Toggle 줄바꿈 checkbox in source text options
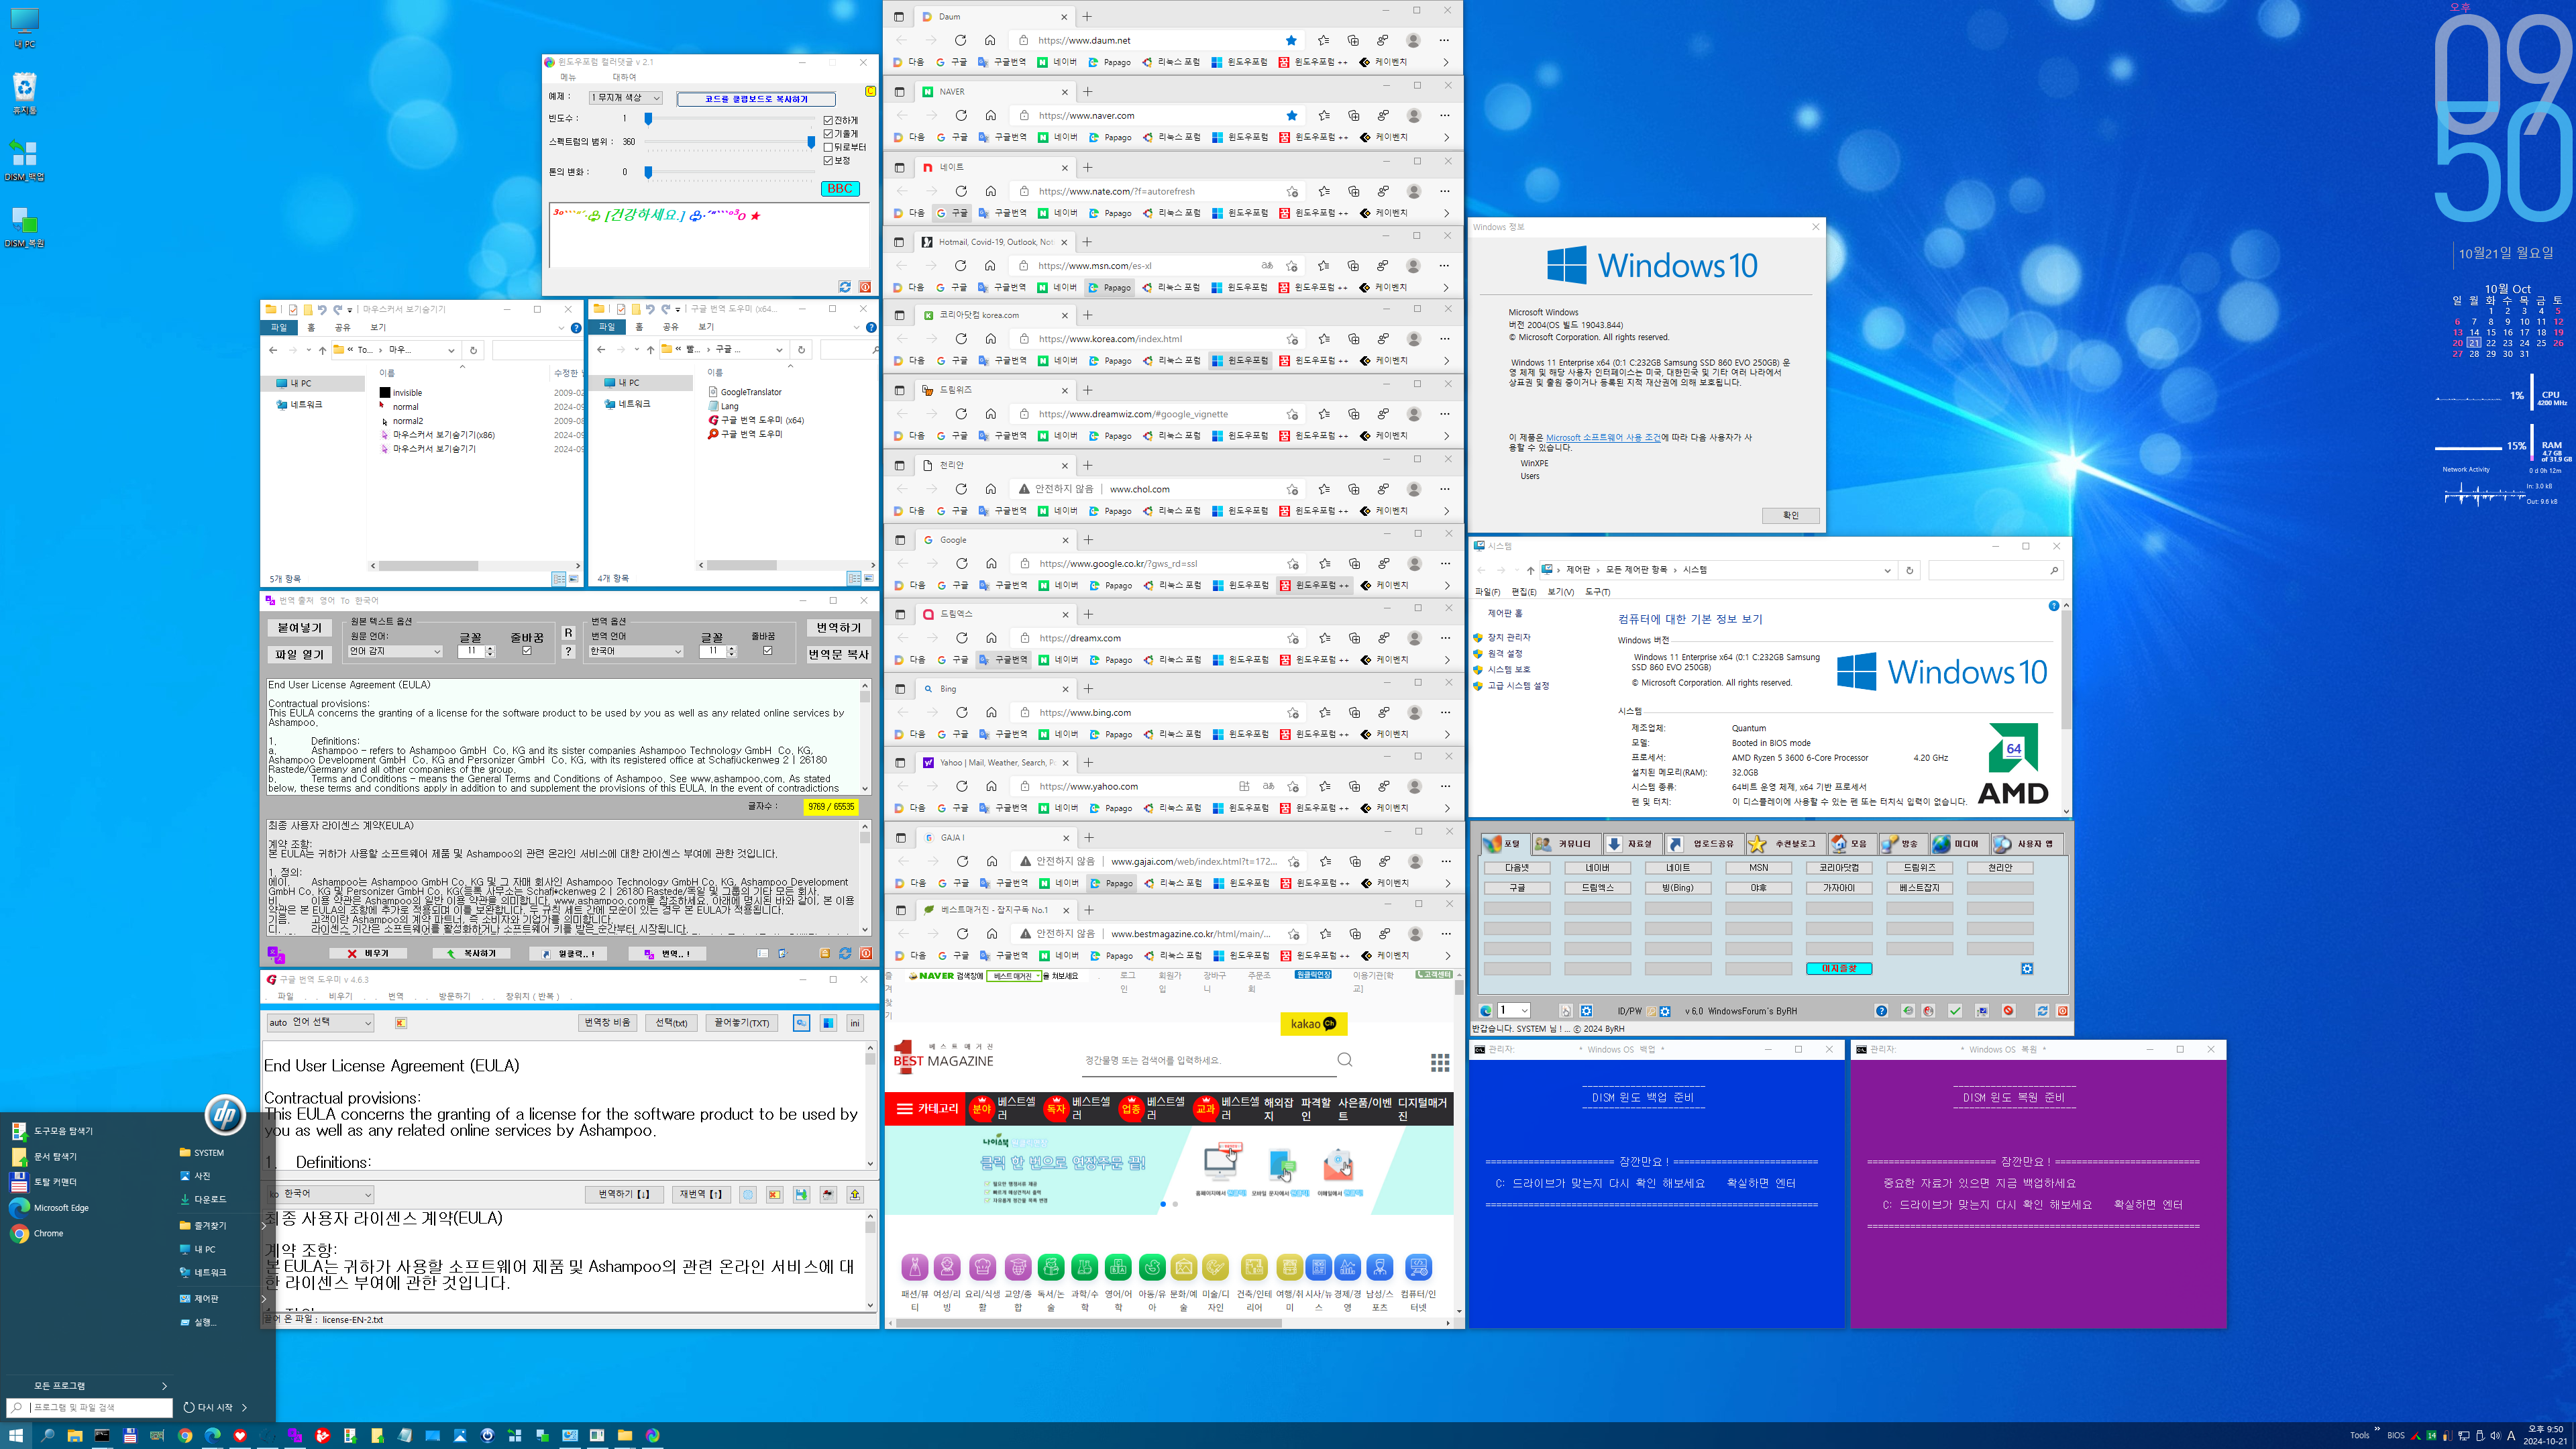Screen dimensions: 2576x1449 click(527, 651)
